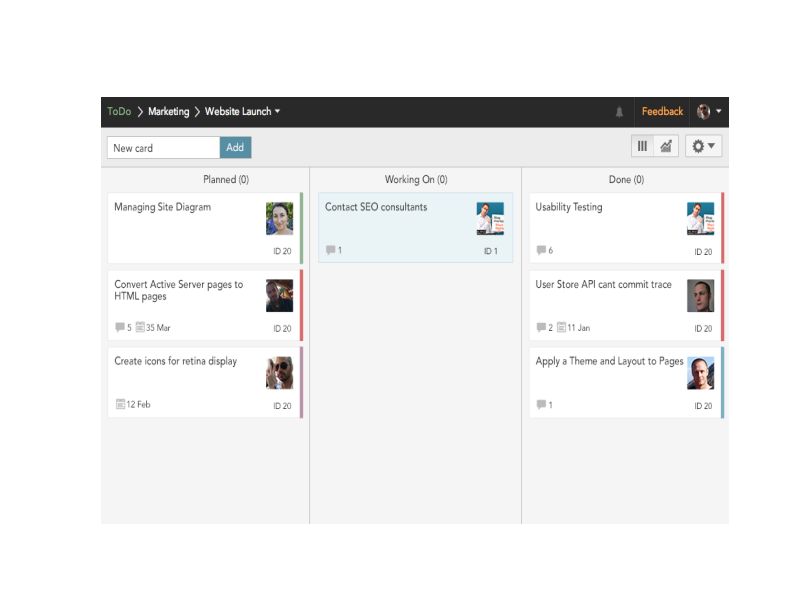Click the 12 Feb due date calendar icon
The image size is (800, 600).
click(x=120, y=404)
